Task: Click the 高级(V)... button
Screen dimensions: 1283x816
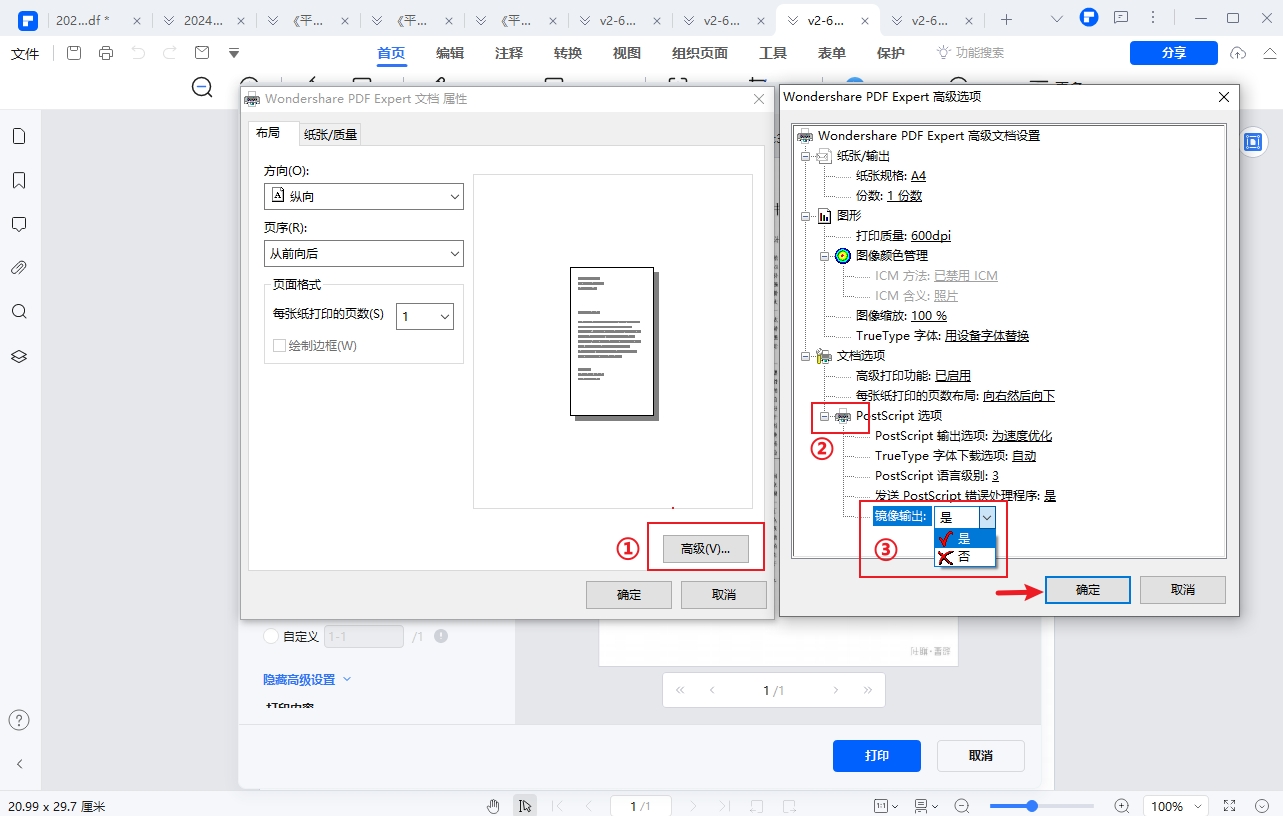Action: point(706,549)
